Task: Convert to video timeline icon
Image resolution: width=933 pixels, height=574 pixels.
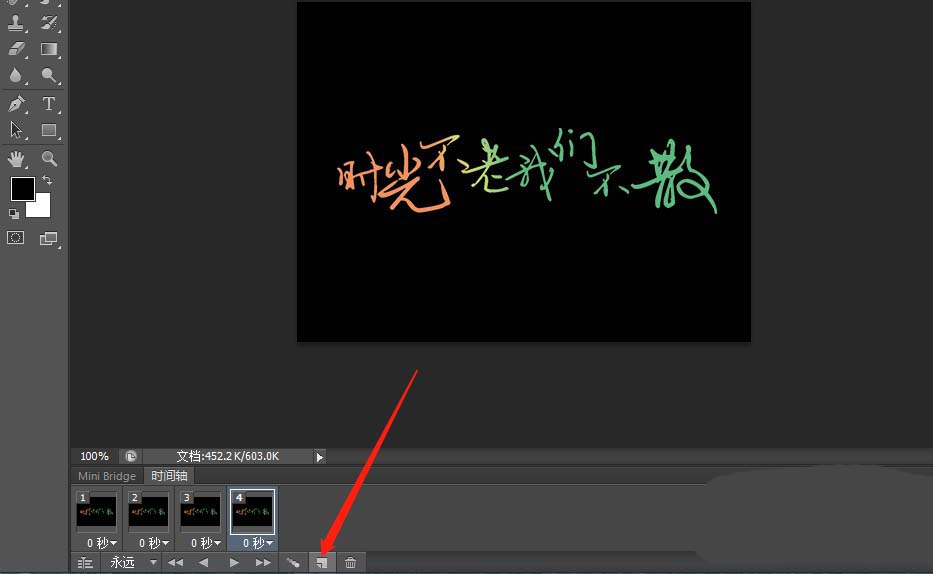Action: [86, 563]
